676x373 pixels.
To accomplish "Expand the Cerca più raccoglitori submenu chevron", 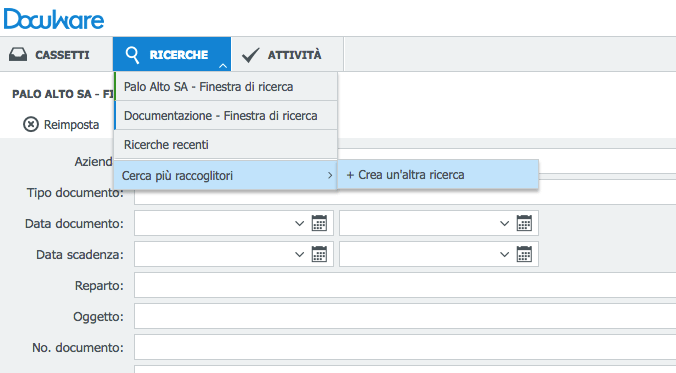I will click(330, 176).
